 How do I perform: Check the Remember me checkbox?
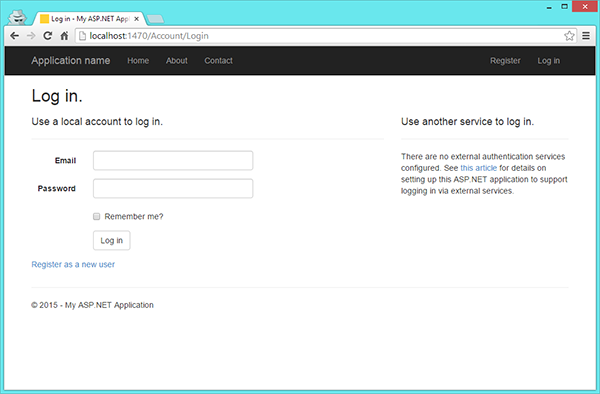click(x=96, y=217)
